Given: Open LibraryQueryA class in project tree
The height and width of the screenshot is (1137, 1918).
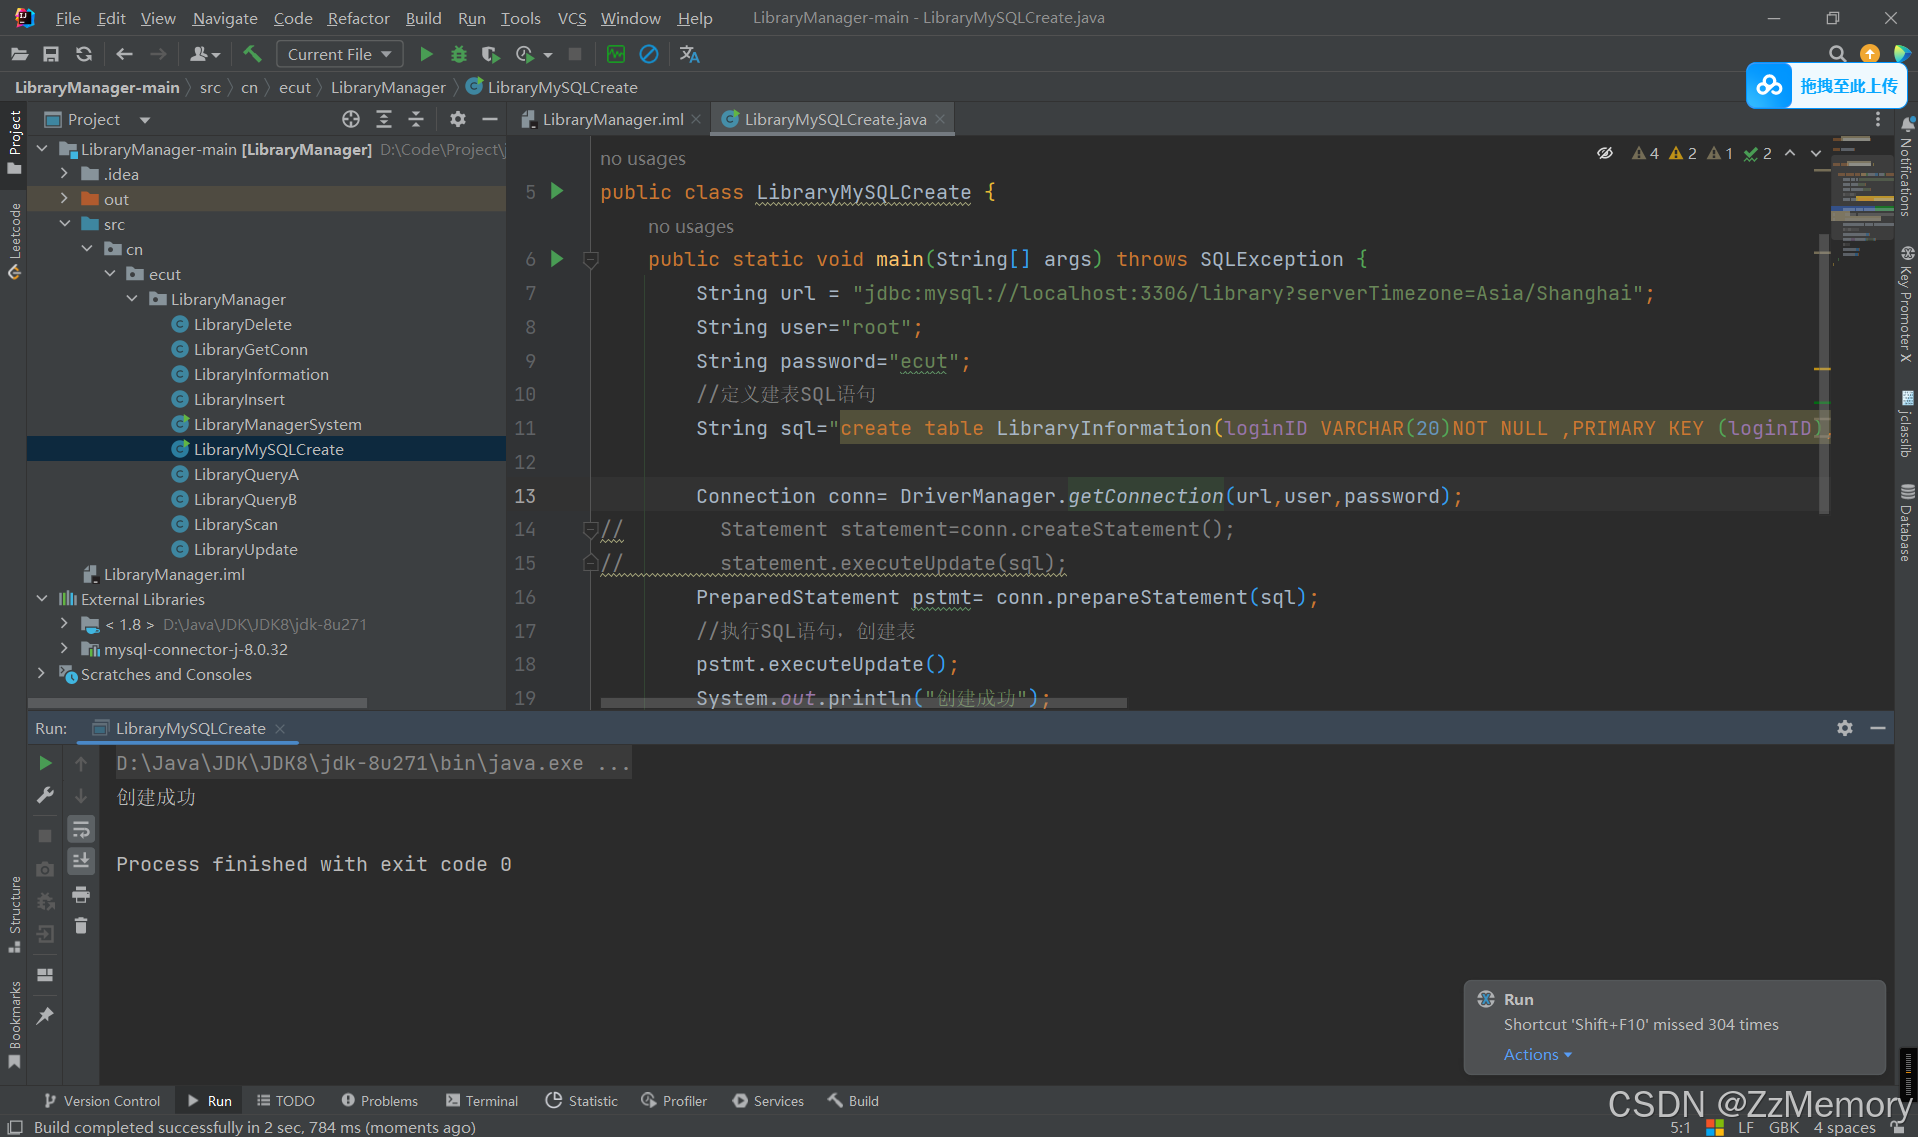Looking at the screenshot, I should click(x=246, y=474).
